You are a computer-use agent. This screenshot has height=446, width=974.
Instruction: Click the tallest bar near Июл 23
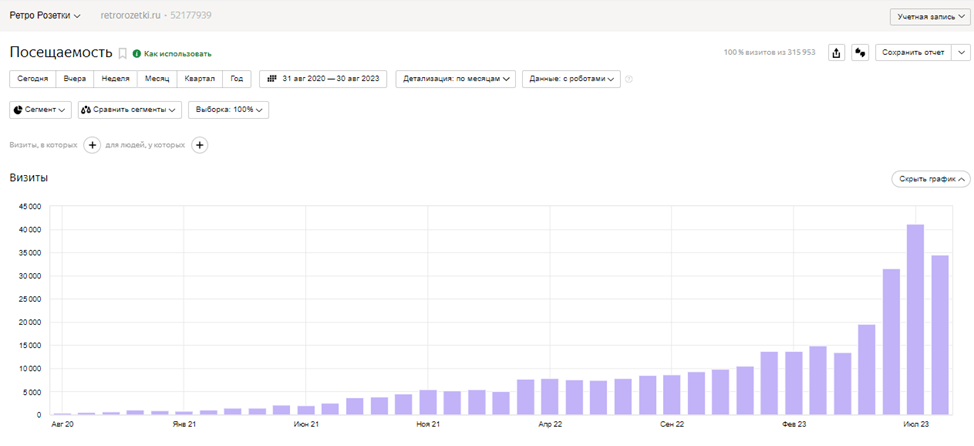tap(915, 319)
